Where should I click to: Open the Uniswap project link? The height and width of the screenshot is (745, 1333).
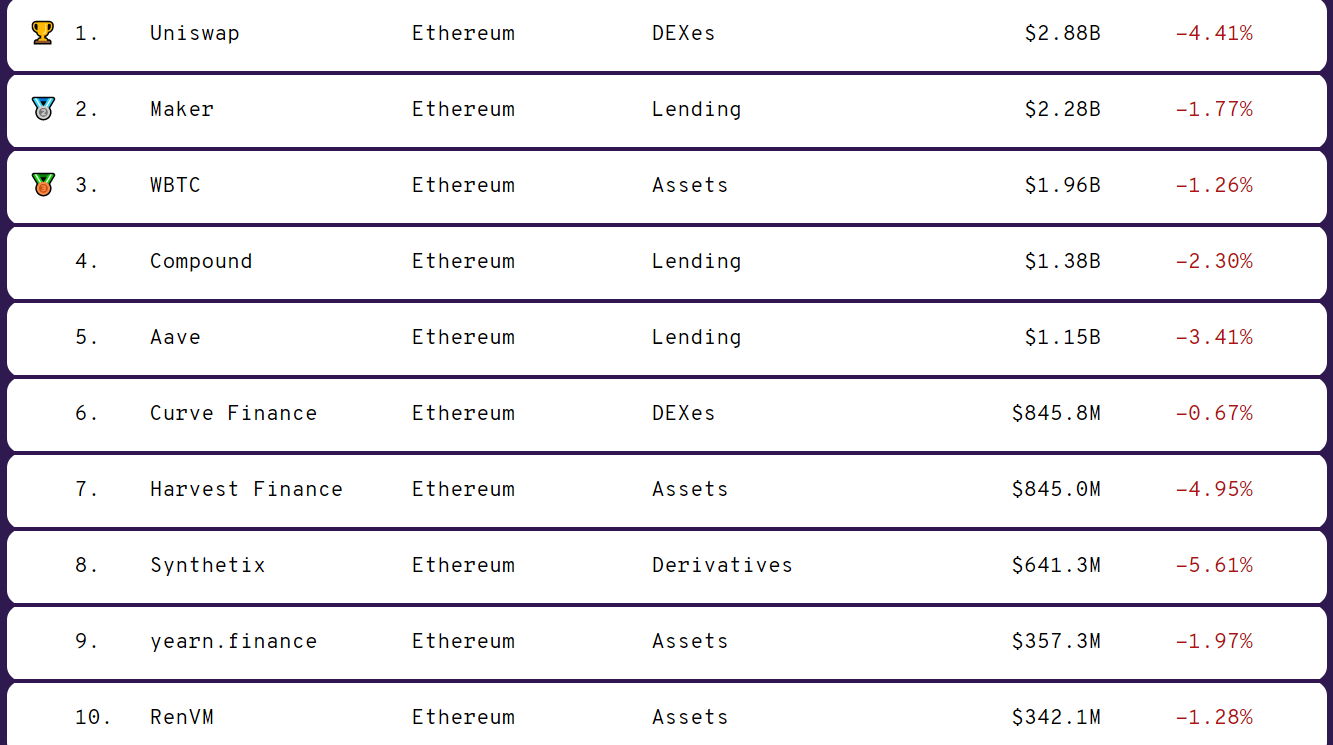click(194, 33)
